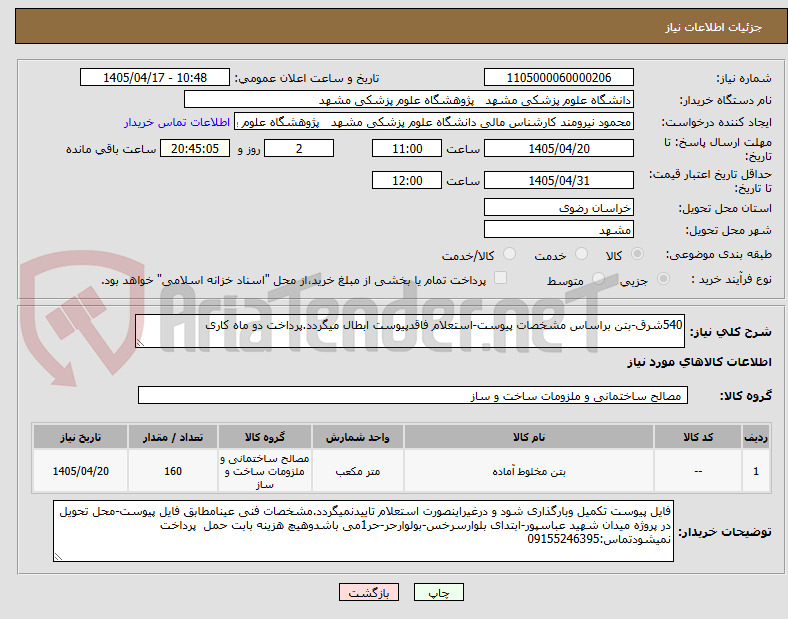788x619 pixels.
Task: Click the resize handle of description textarea
Action: (x=140, y=343)
